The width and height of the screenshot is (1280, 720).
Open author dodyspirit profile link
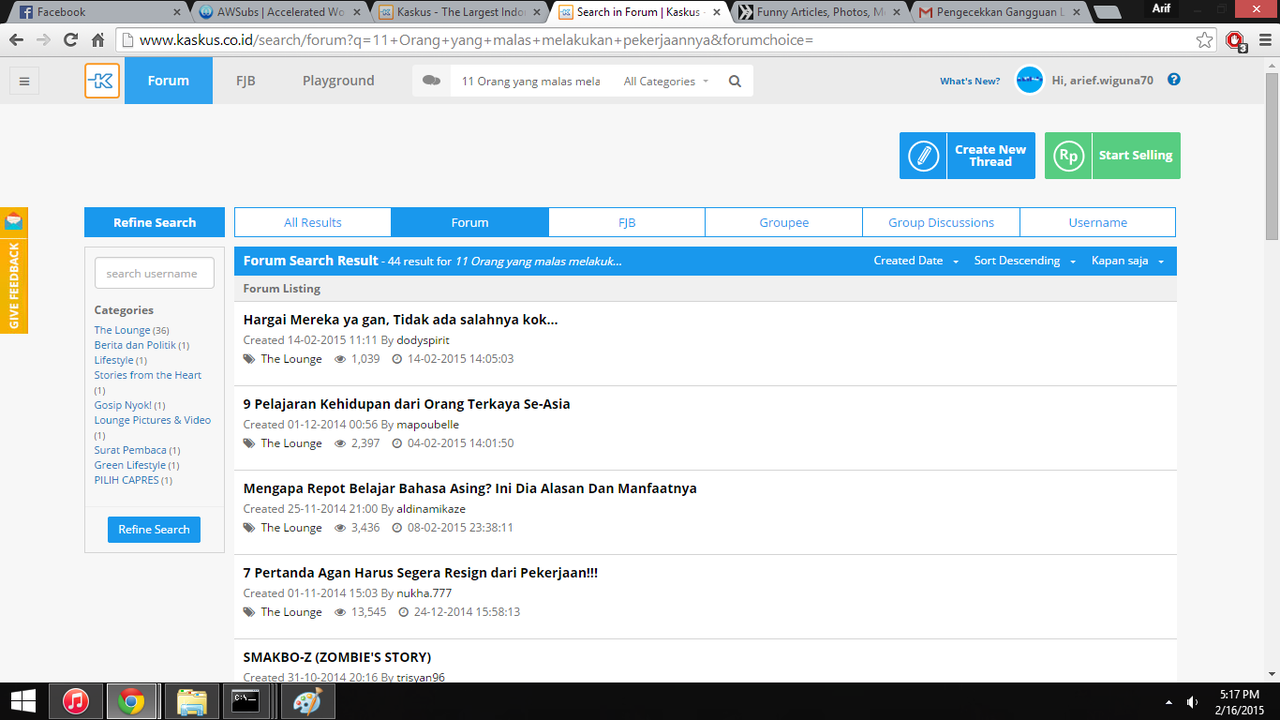423,340
